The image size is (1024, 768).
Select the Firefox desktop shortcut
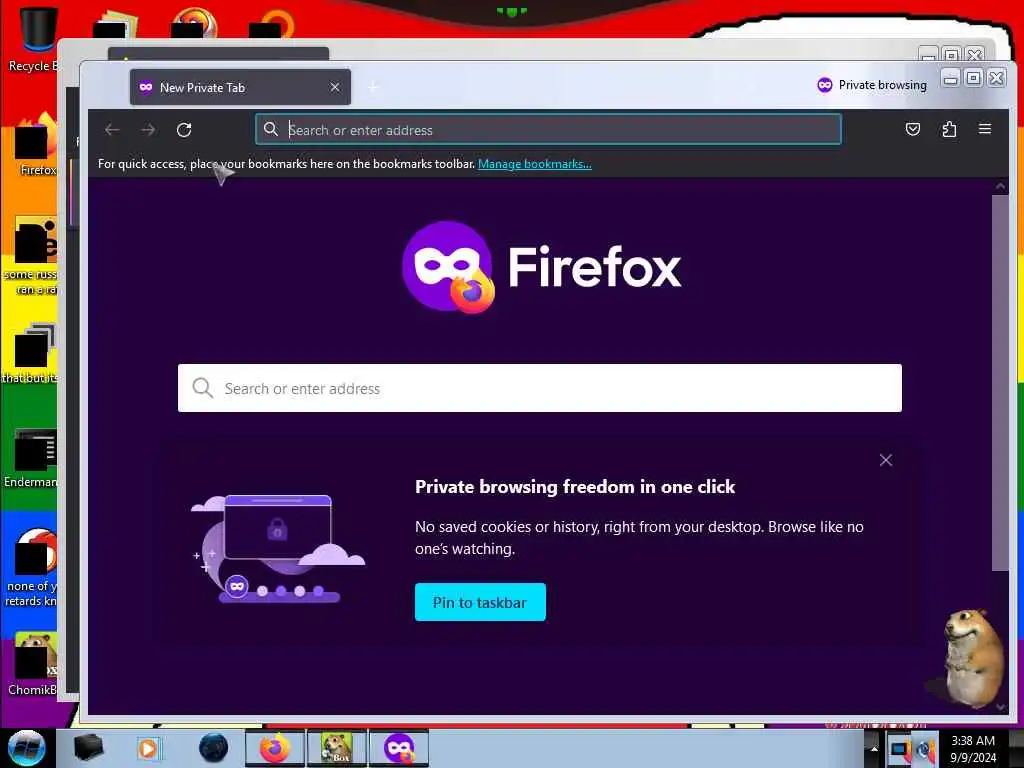click(x=37, y=146)
